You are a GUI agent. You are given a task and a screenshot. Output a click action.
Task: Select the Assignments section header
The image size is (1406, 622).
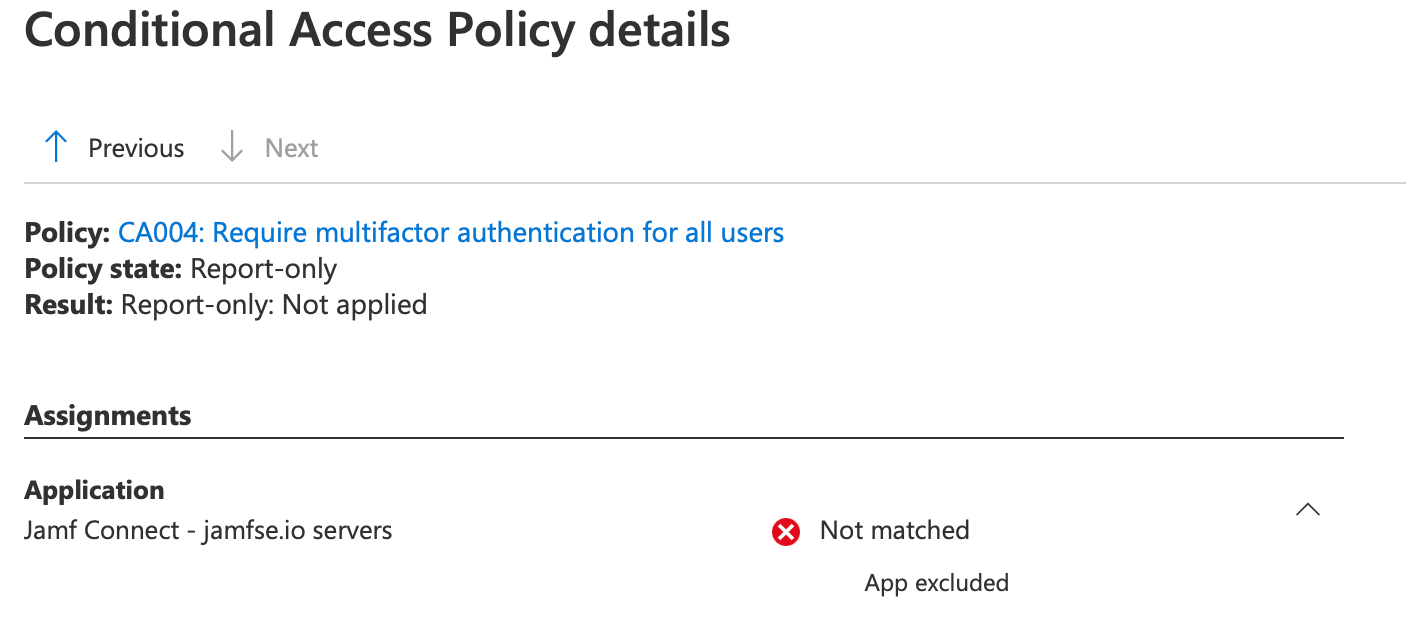[108, 416]
